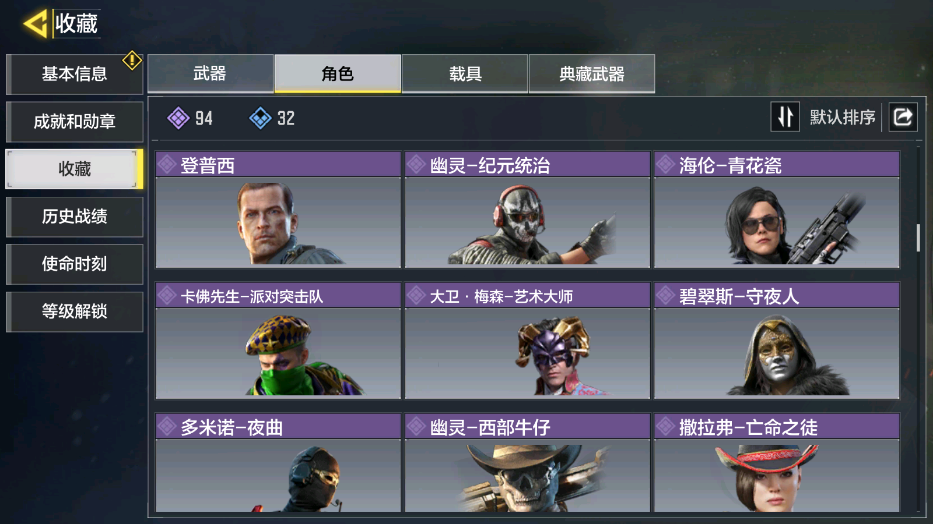The image size is (933, 524).
Task: Select the 碧翠斯-守夜人 character card
Action: [x=777, y=341]
